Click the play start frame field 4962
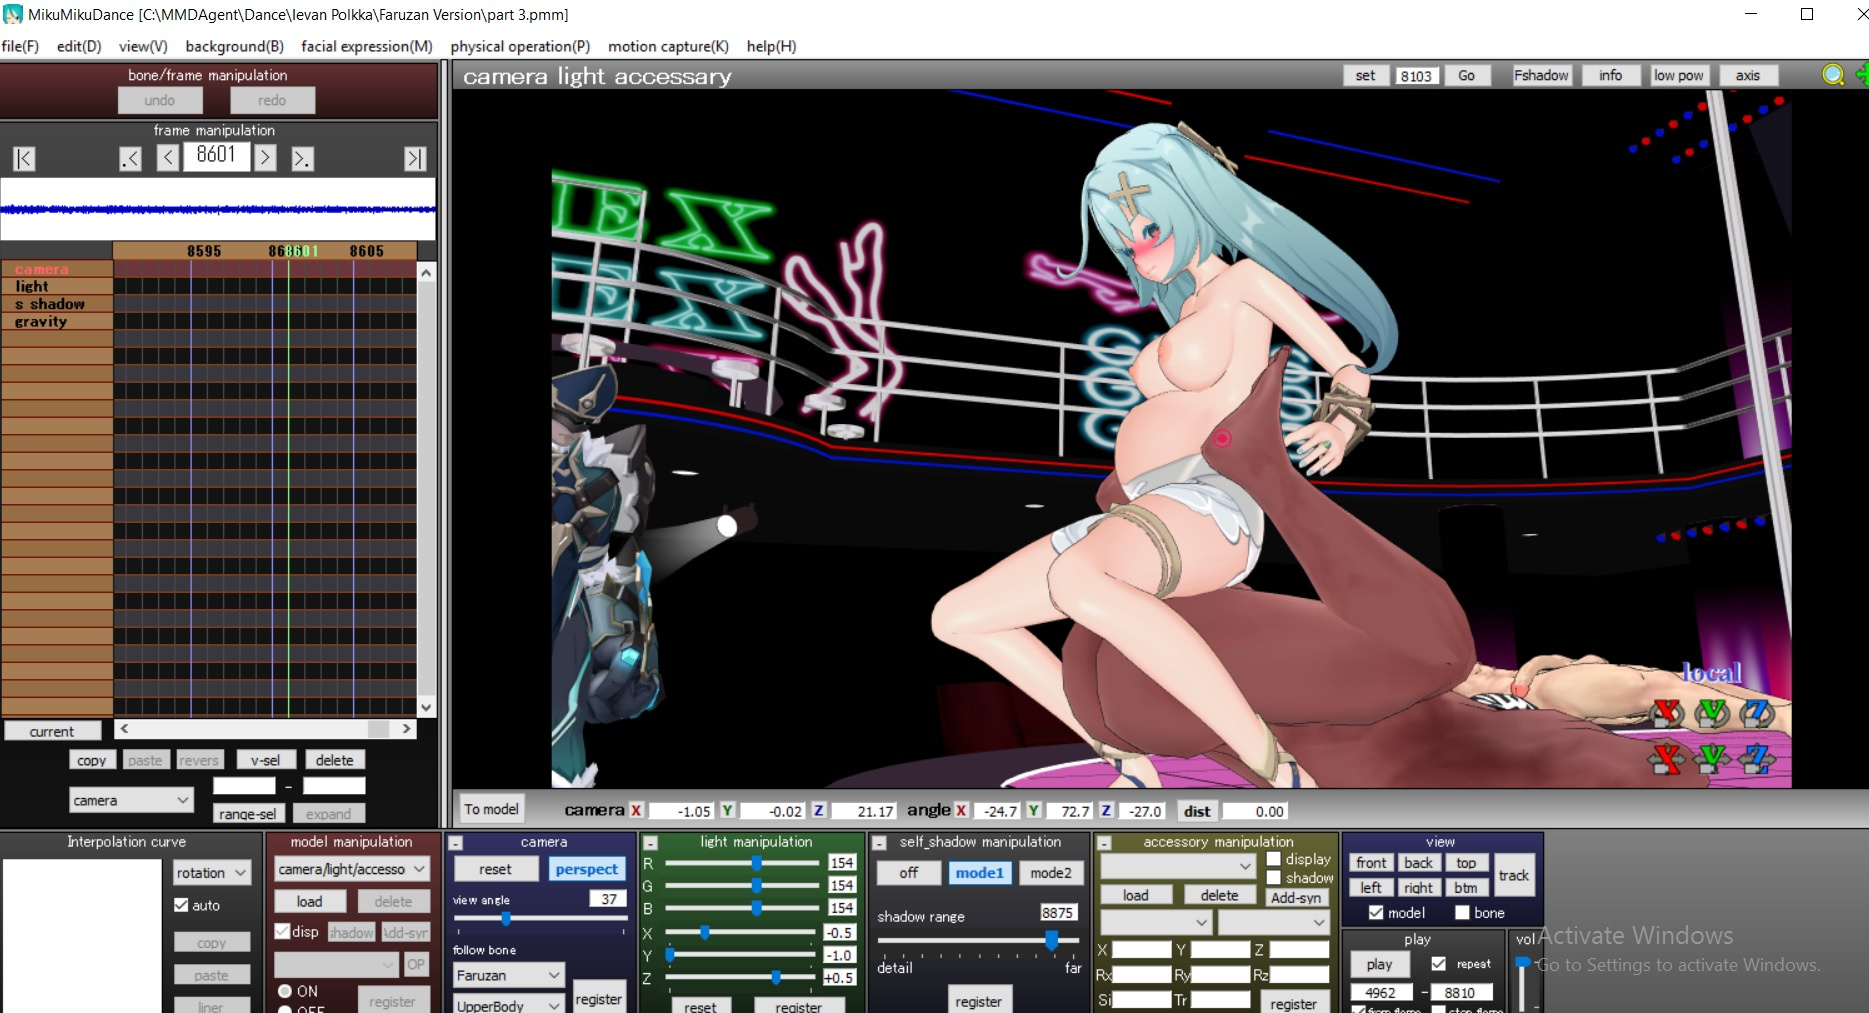 [x=1381, y=992]
